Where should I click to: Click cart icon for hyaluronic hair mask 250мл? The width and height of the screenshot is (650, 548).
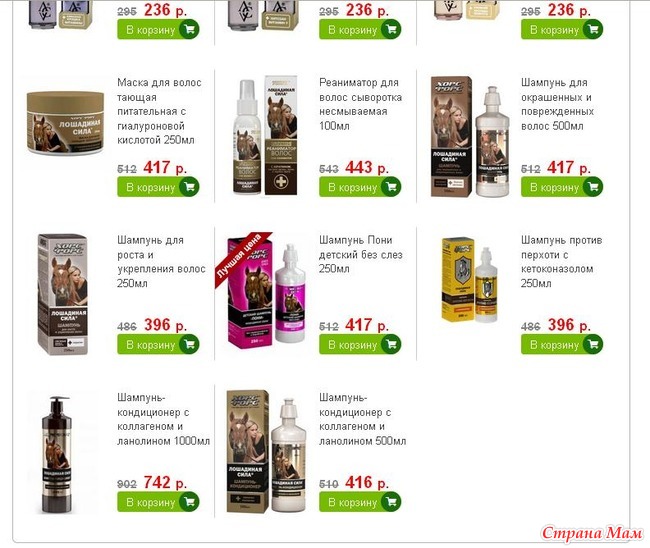(189, 187)
